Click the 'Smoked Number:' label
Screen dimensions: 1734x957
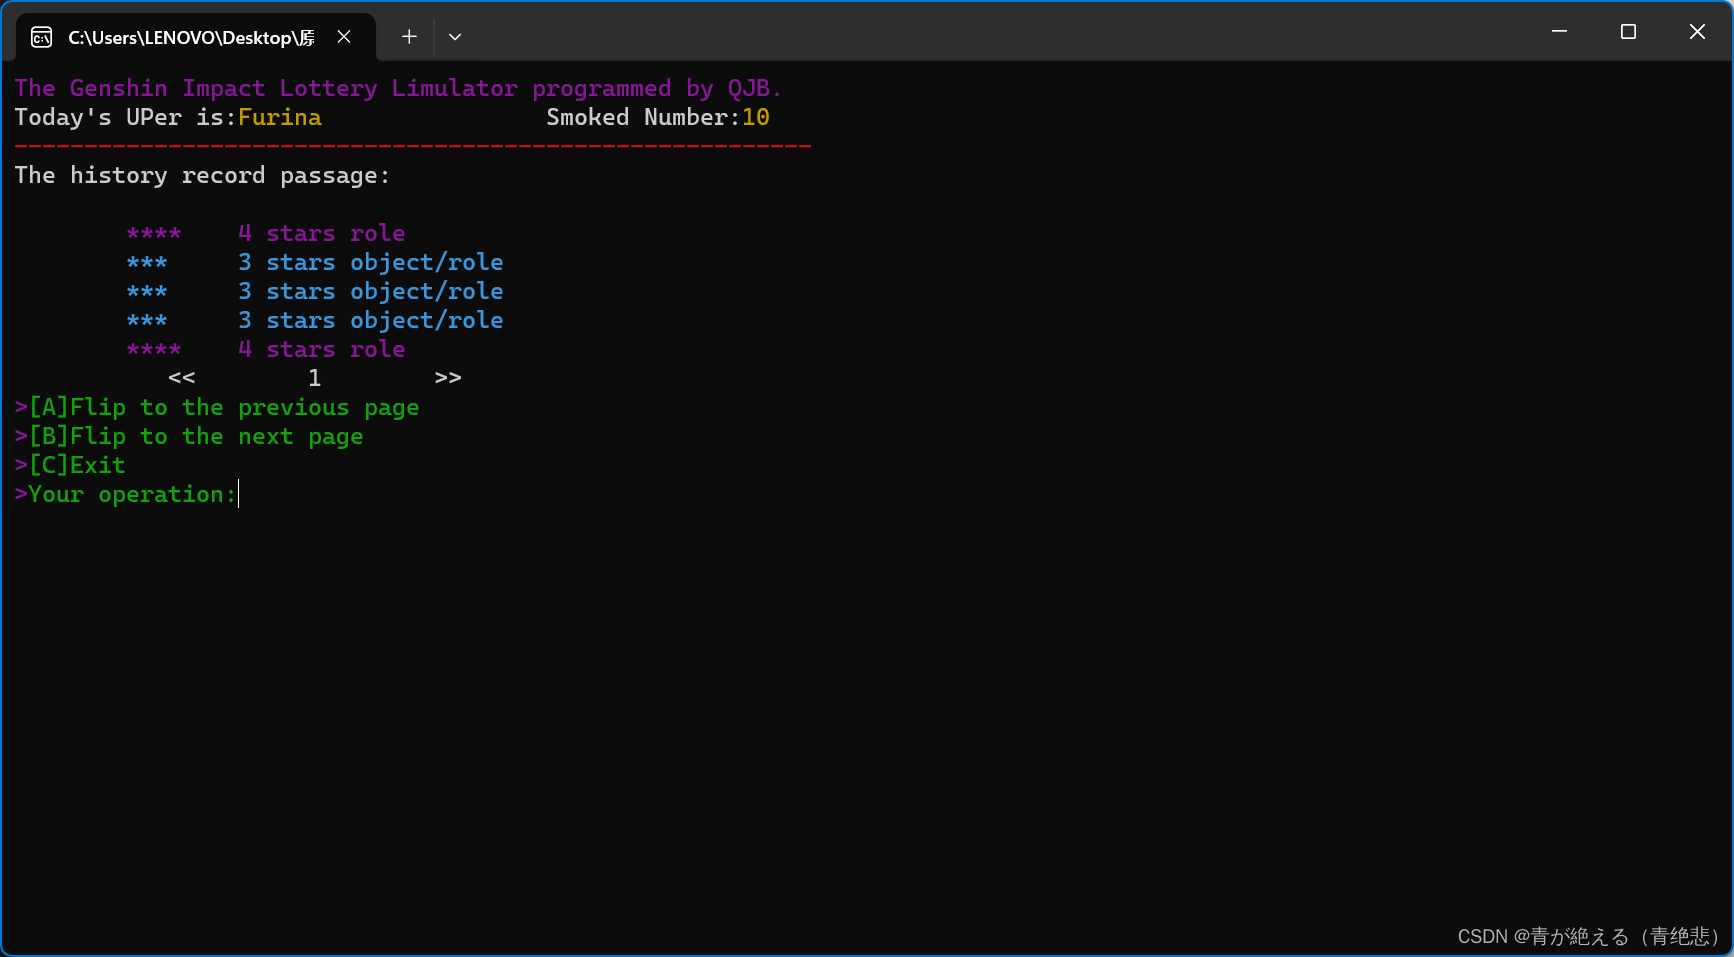[x=643, y=117]
